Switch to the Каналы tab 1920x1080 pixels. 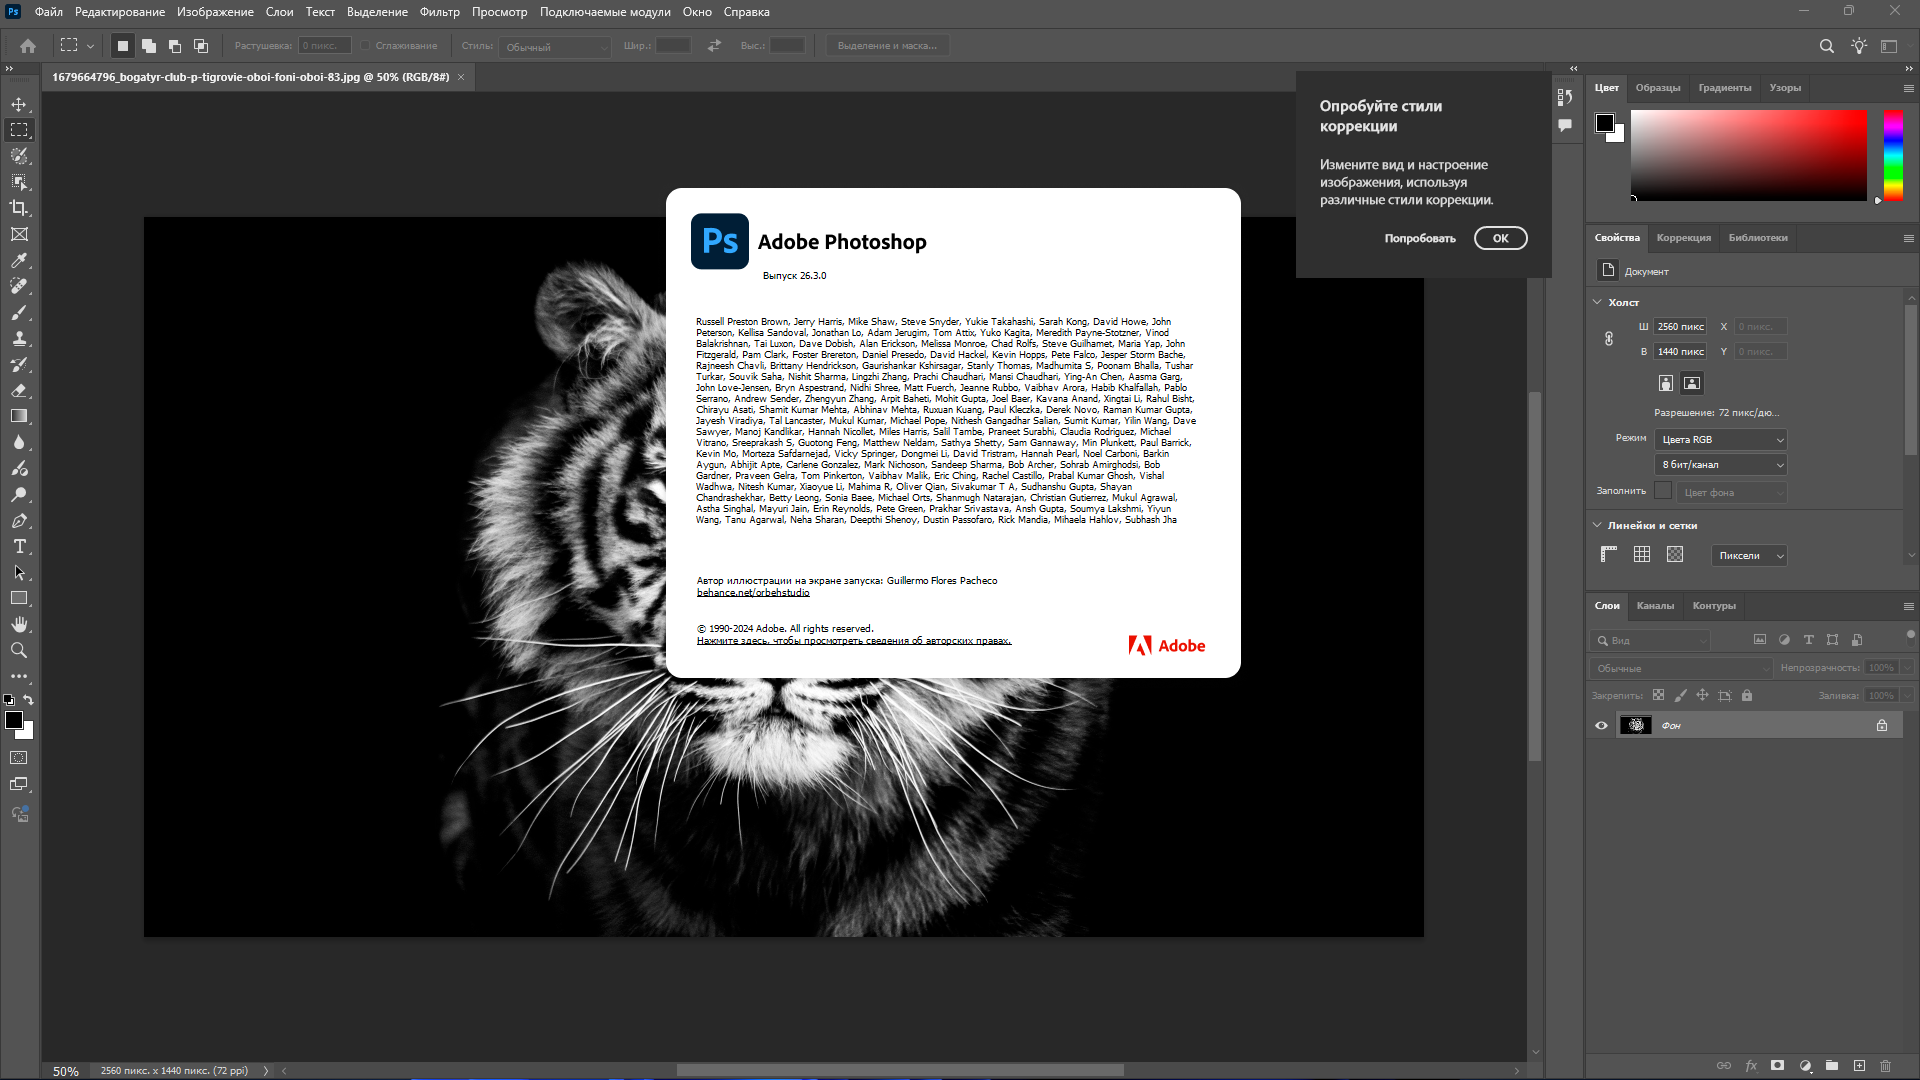(x=1655, y=606)
